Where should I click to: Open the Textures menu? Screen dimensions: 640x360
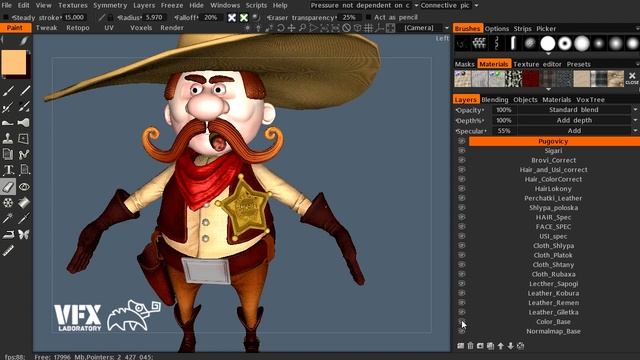(73, 5)
